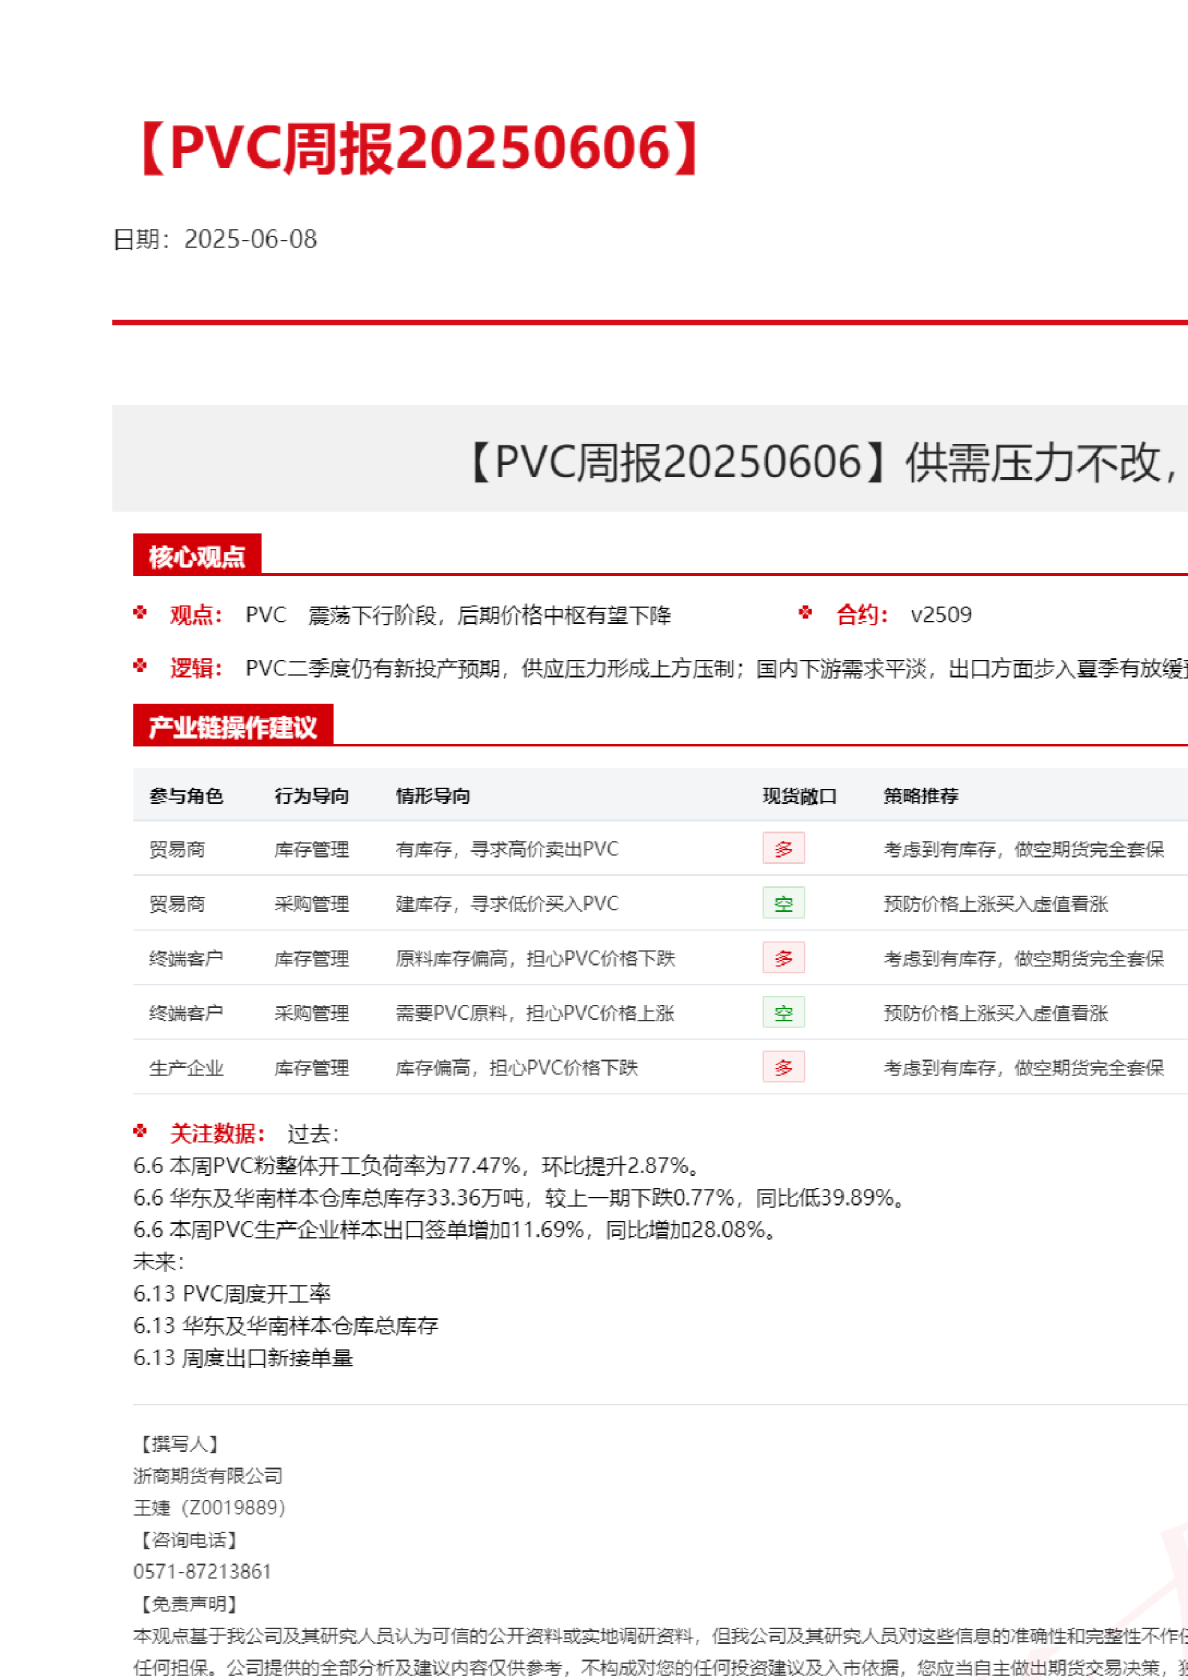This screenshot has height=1680, width=1188.
Task: Click the 参与角色 column header
Action: (186, 796)
